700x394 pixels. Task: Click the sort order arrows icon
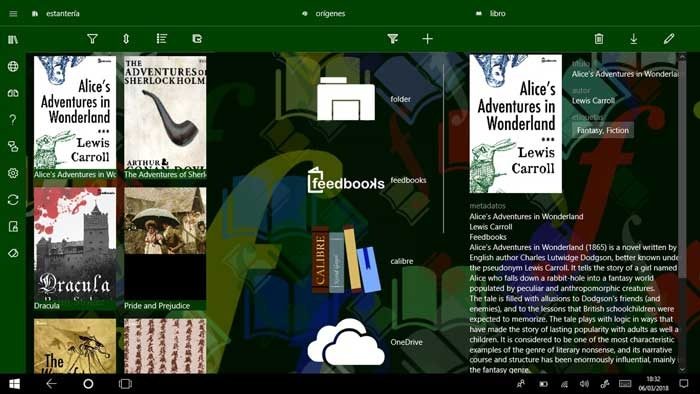[x=126, y=39]
